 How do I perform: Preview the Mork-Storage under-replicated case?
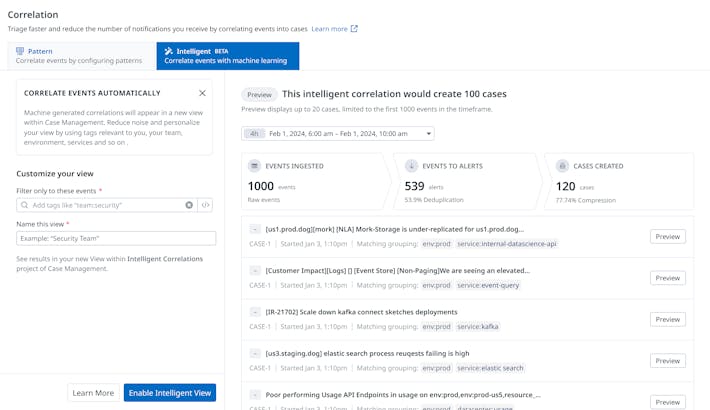[668, 236]
